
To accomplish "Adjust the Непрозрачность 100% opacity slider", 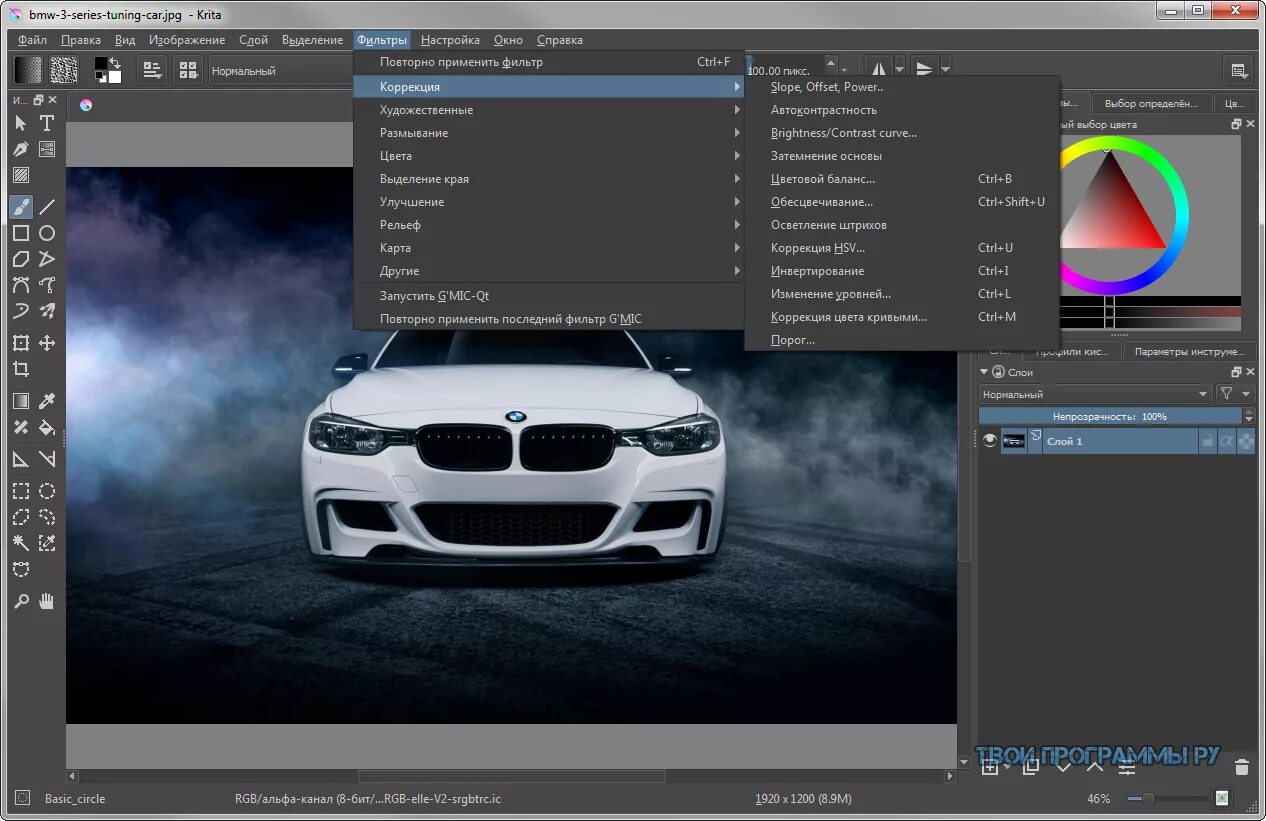I will tap(1109, 416).
